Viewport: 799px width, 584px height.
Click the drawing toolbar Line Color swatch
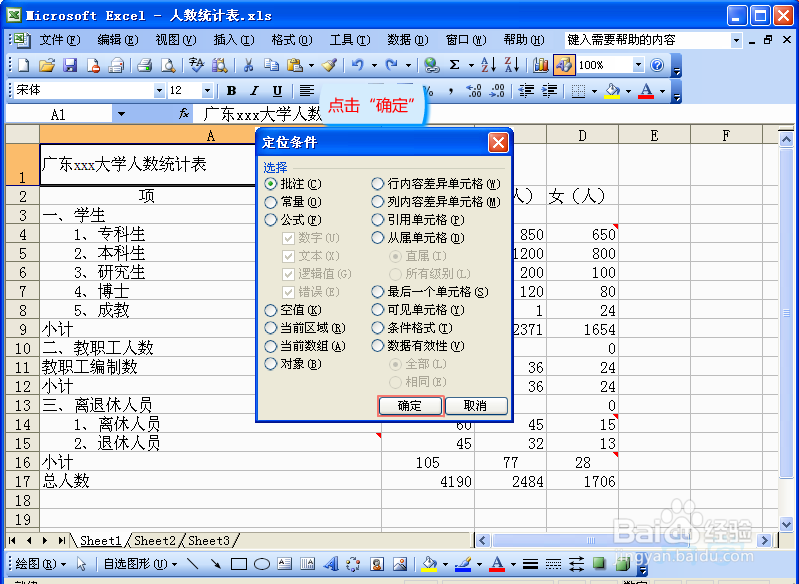[x=463, y=564]
